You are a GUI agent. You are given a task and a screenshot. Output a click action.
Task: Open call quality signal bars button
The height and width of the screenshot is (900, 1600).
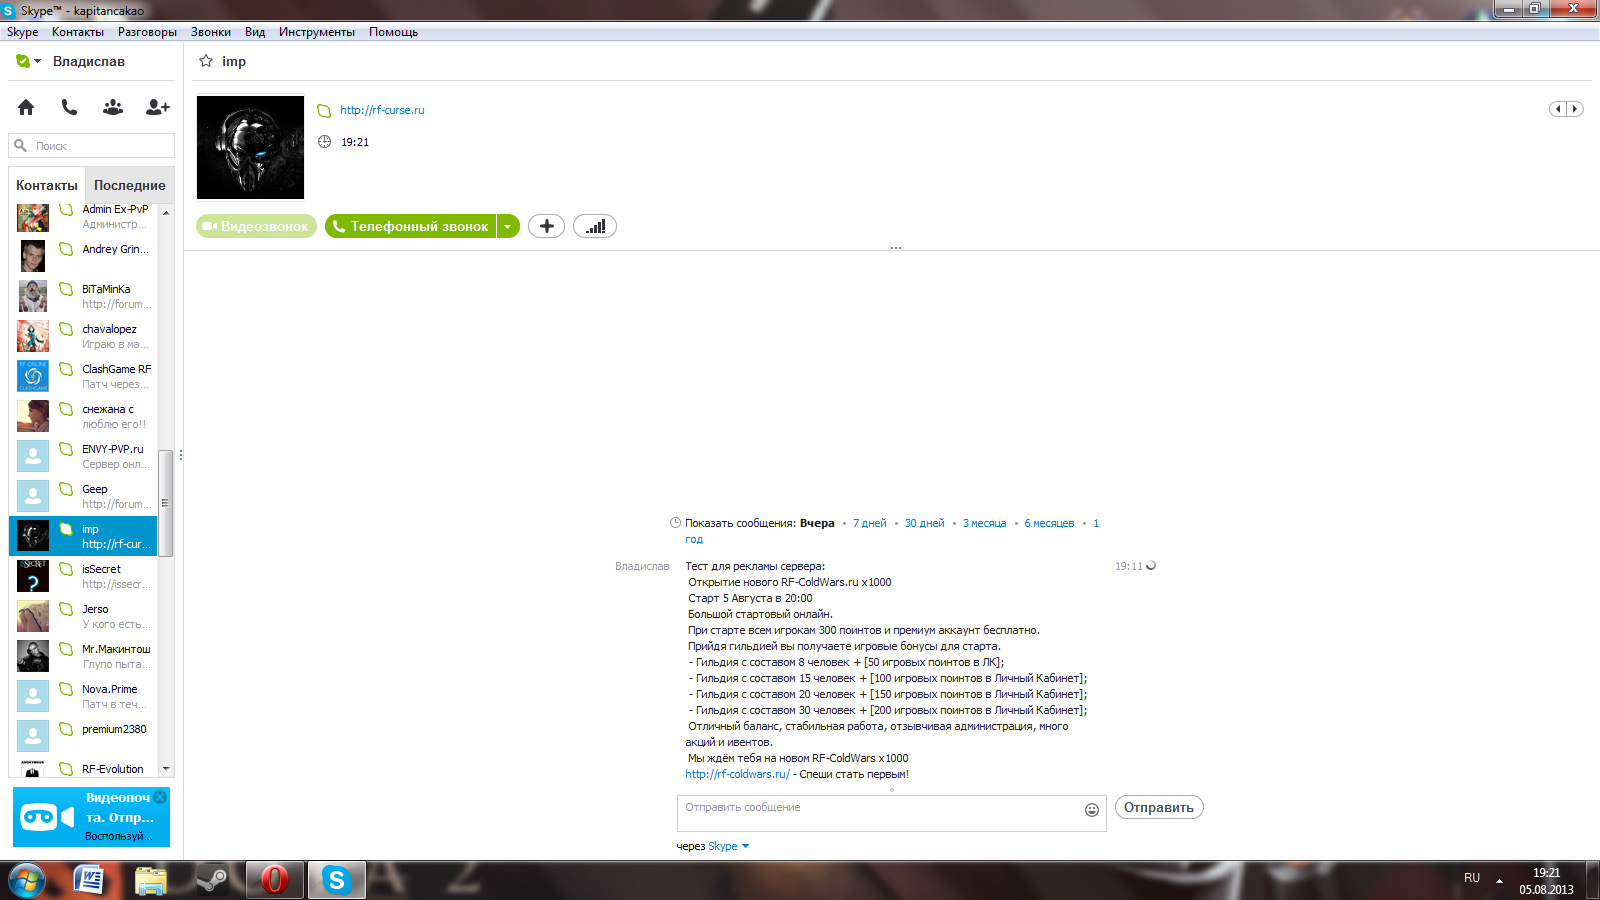tap(595, 226)
